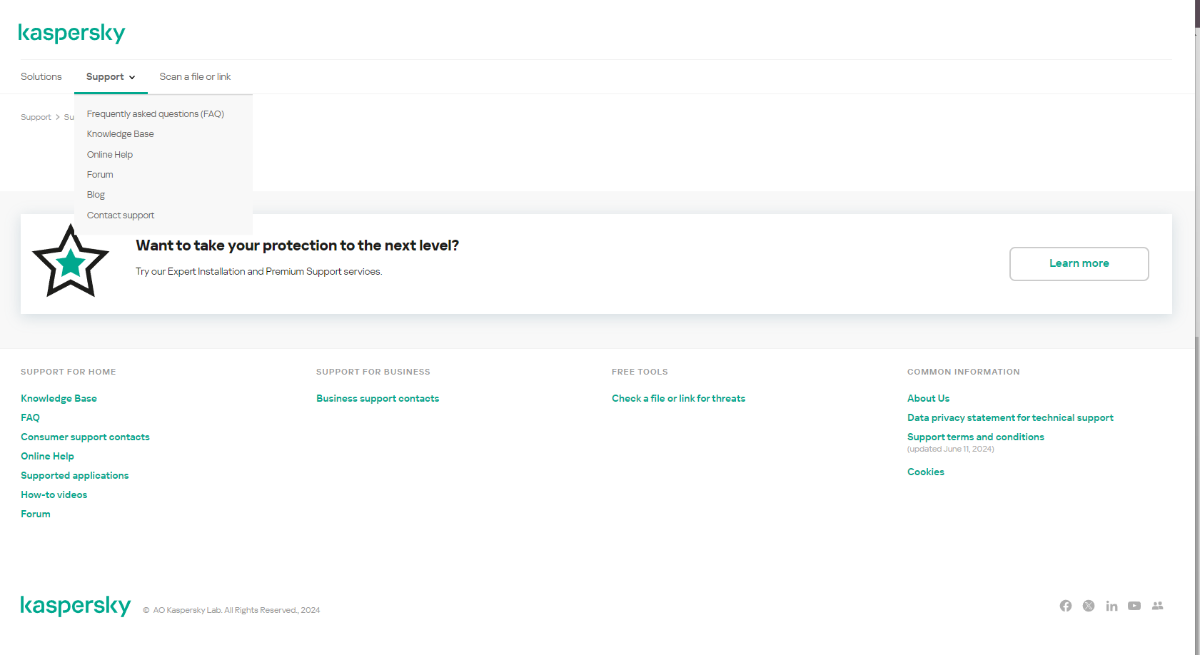Open Kaspersky's Facebook page icon
This screenshot has height=655, width=1200.
point(1065,606)
